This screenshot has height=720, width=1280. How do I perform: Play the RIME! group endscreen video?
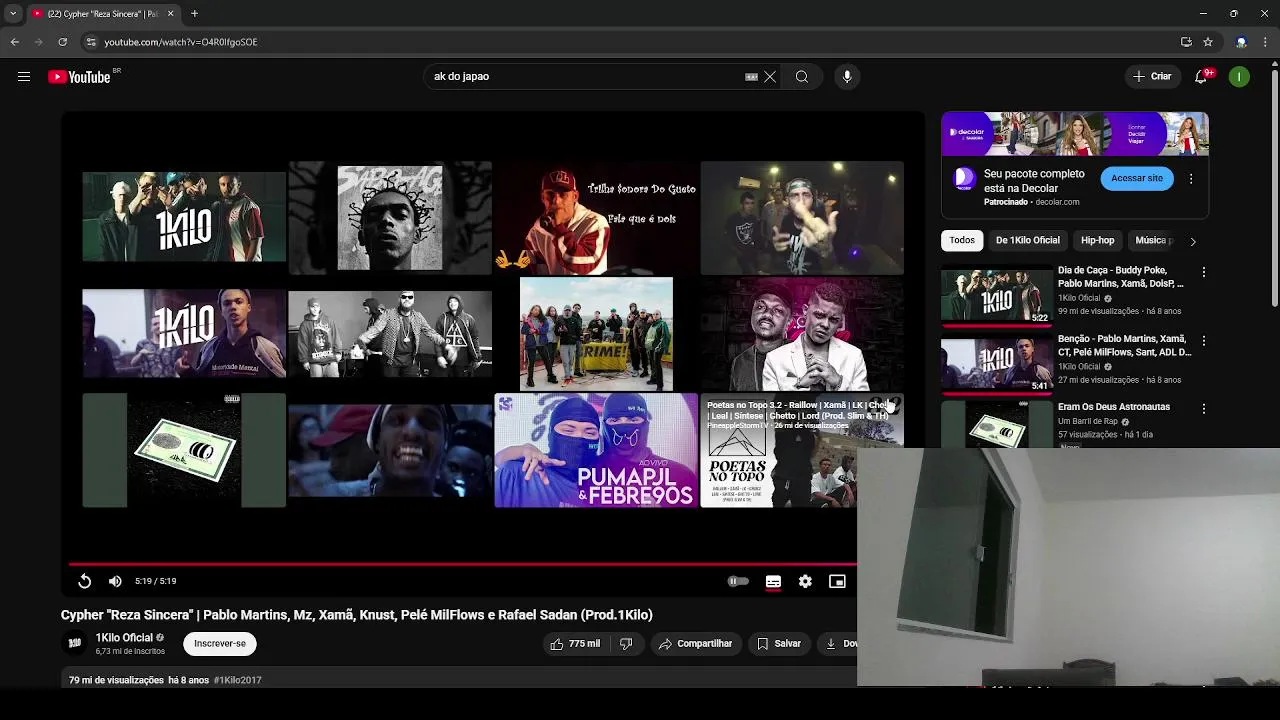tap(596, 334)
